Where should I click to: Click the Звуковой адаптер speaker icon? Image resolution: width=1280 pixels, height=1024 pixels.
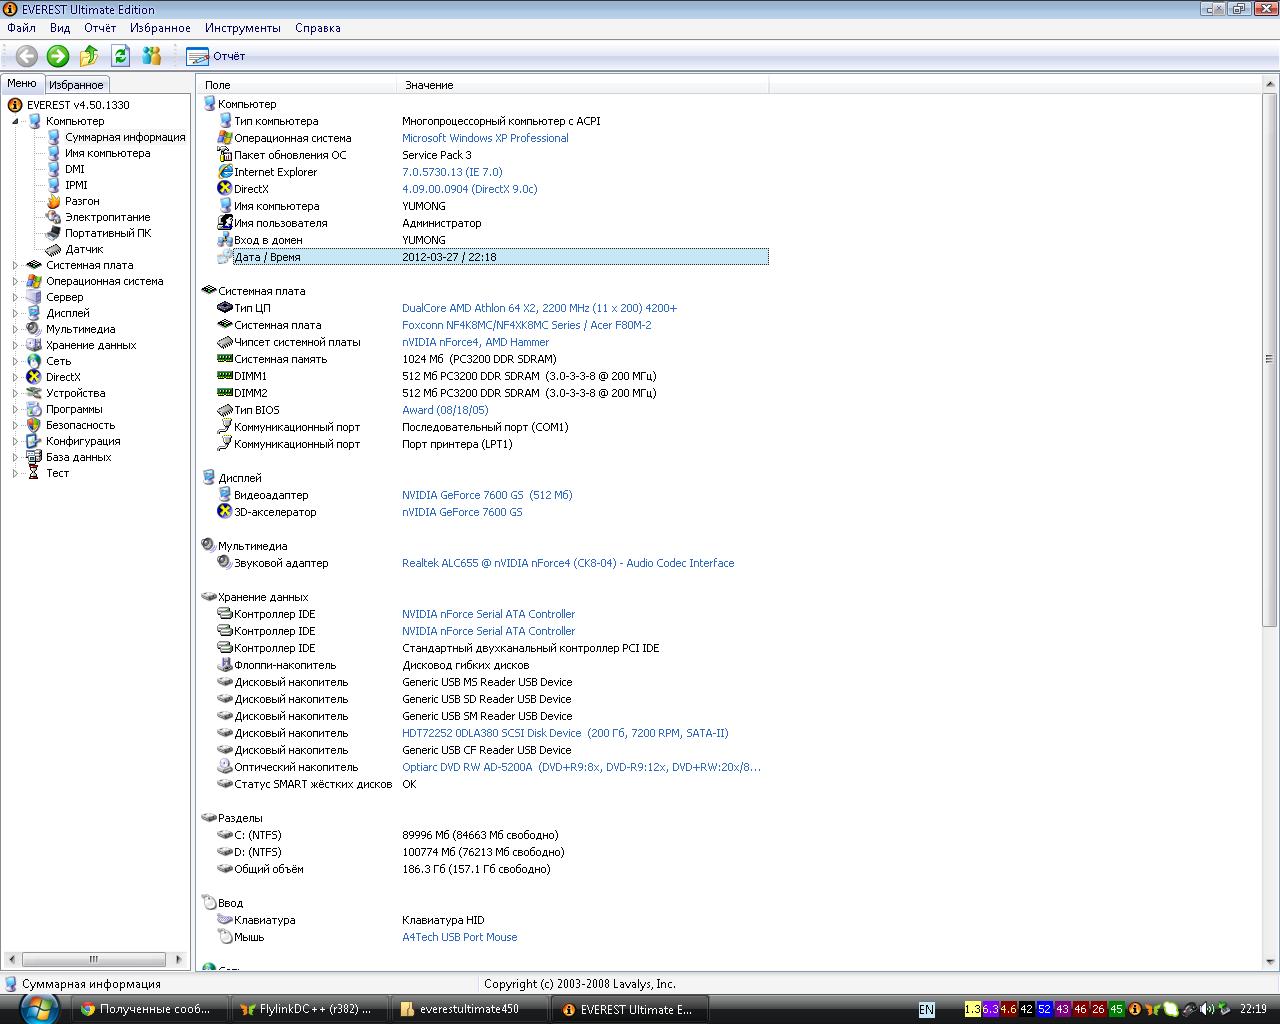tap(224, 563)
